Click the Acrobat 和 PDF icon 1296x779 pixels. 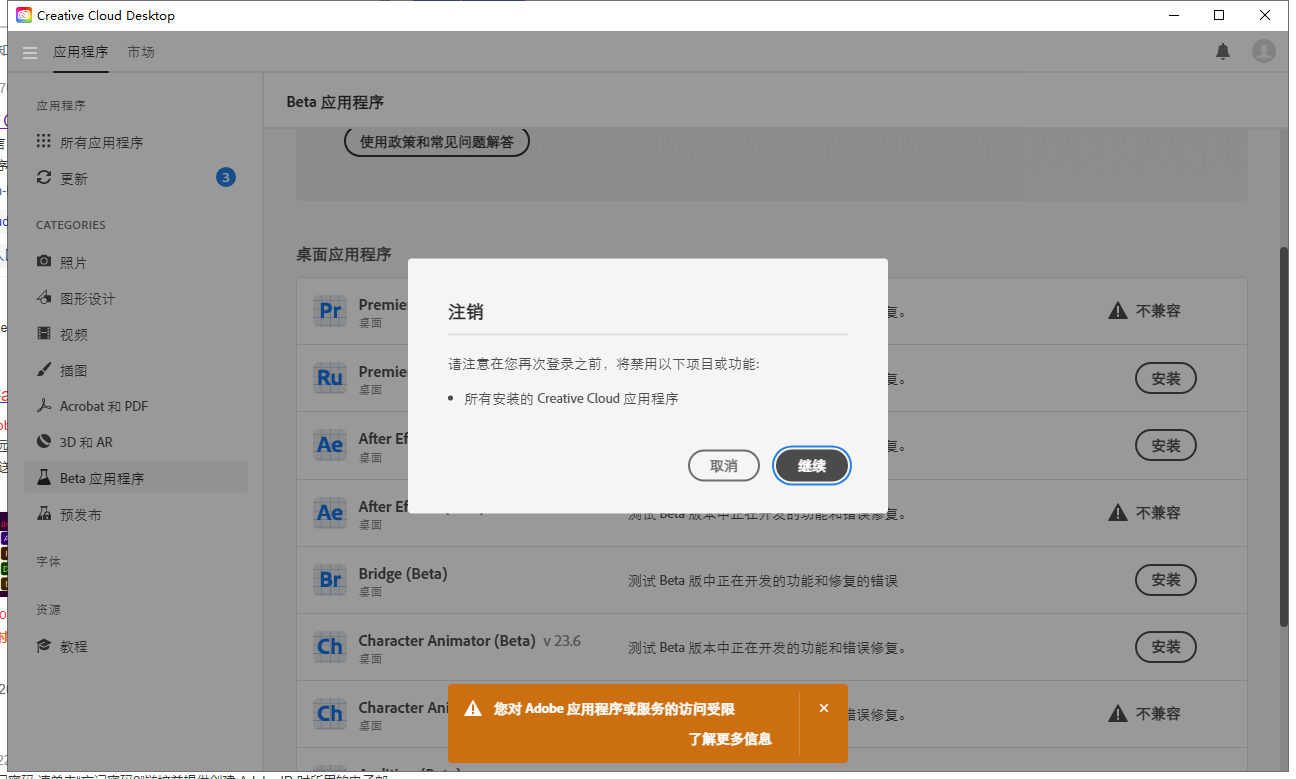click(x=44, y=406)
